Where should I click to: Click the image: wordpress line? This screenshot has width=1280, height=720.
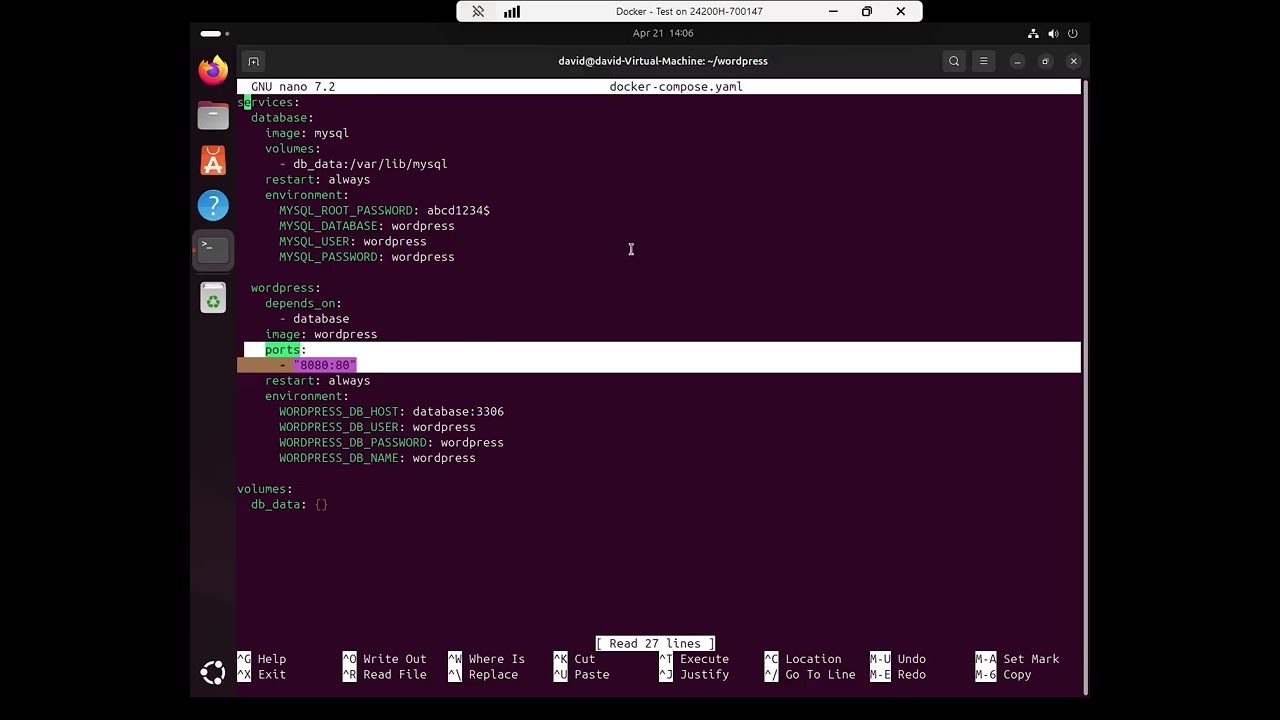tap(321, 335)
